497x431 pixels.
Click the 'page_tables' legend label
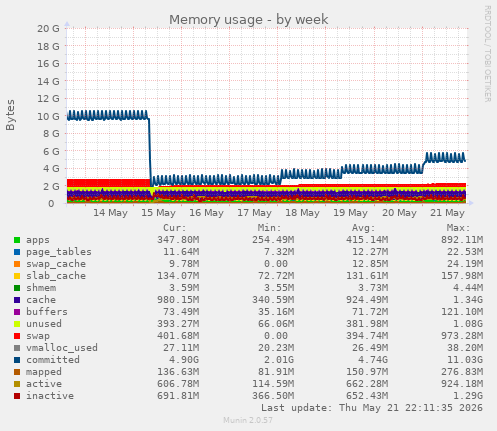point(59,252)
